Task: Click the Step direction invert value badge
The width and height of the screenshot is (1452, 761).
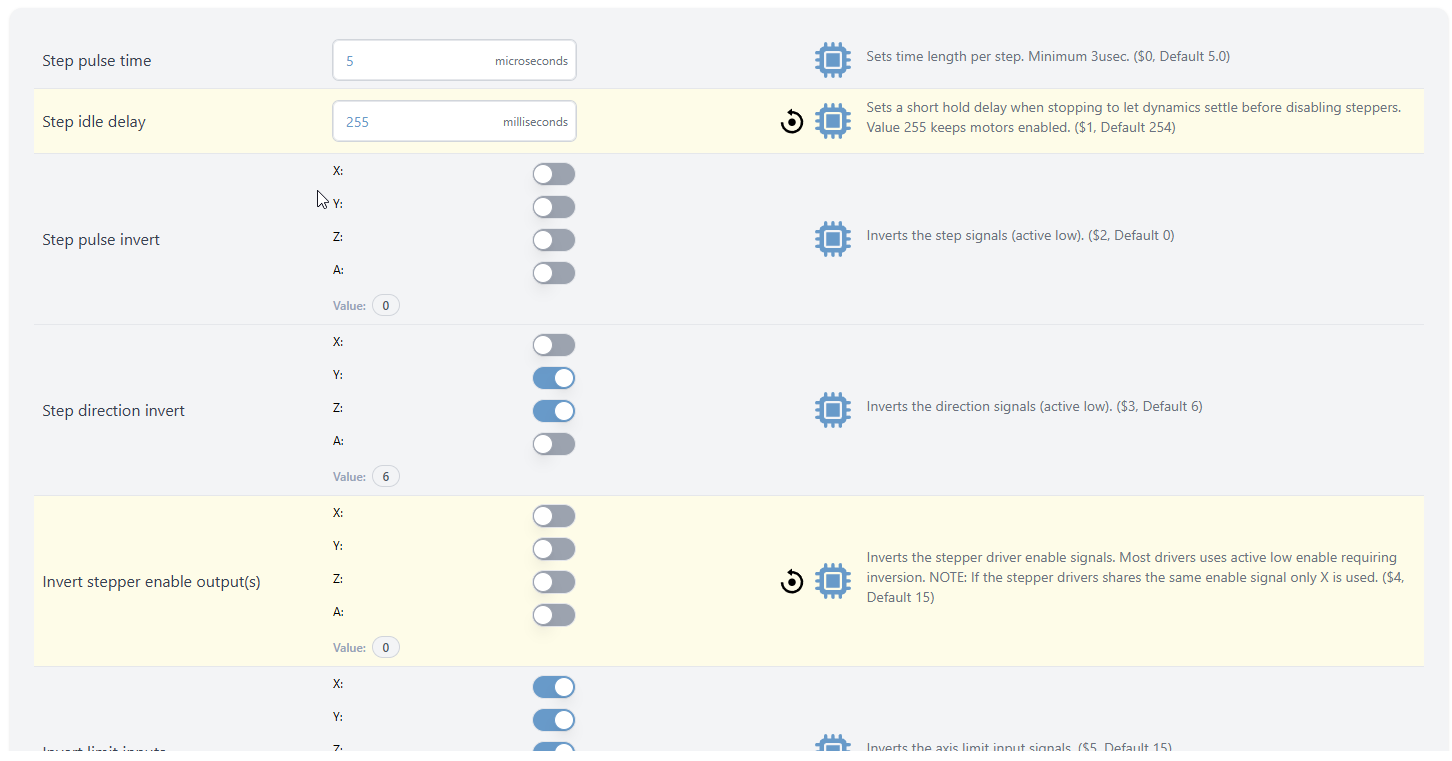Action: [x=385, y=477]
